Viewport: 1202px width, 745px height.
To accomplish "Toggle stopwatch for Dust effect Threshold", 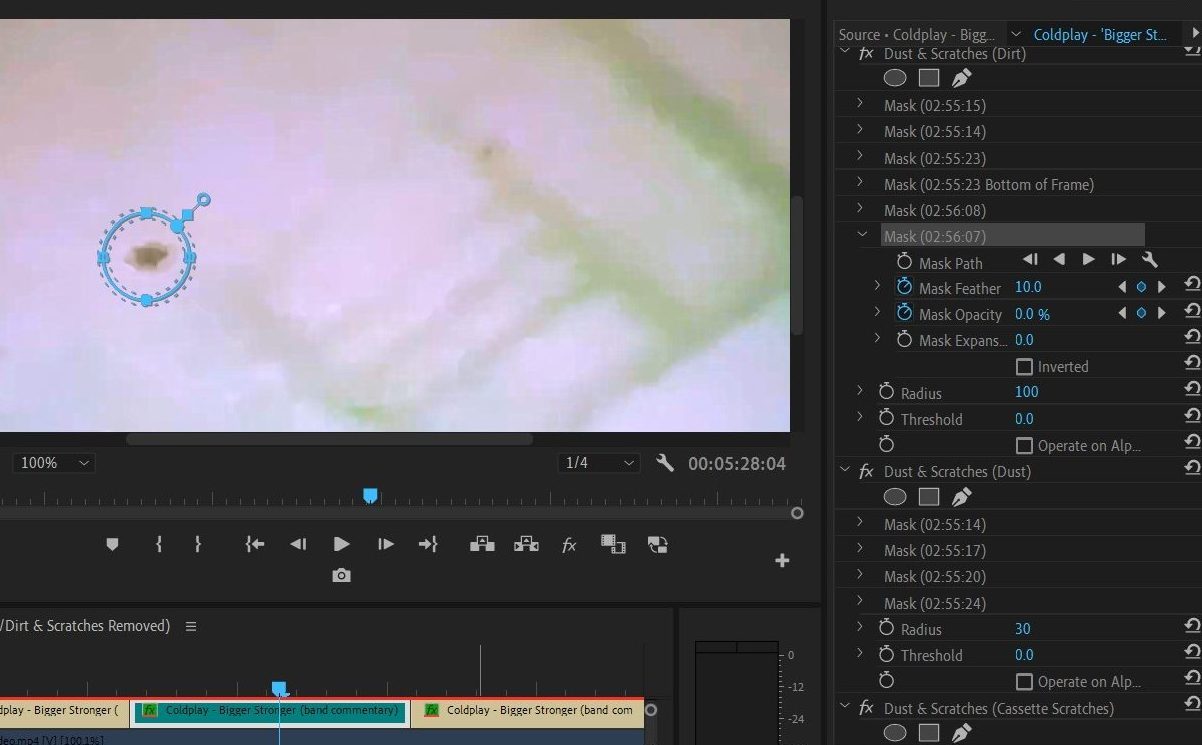I will [886, 654].
